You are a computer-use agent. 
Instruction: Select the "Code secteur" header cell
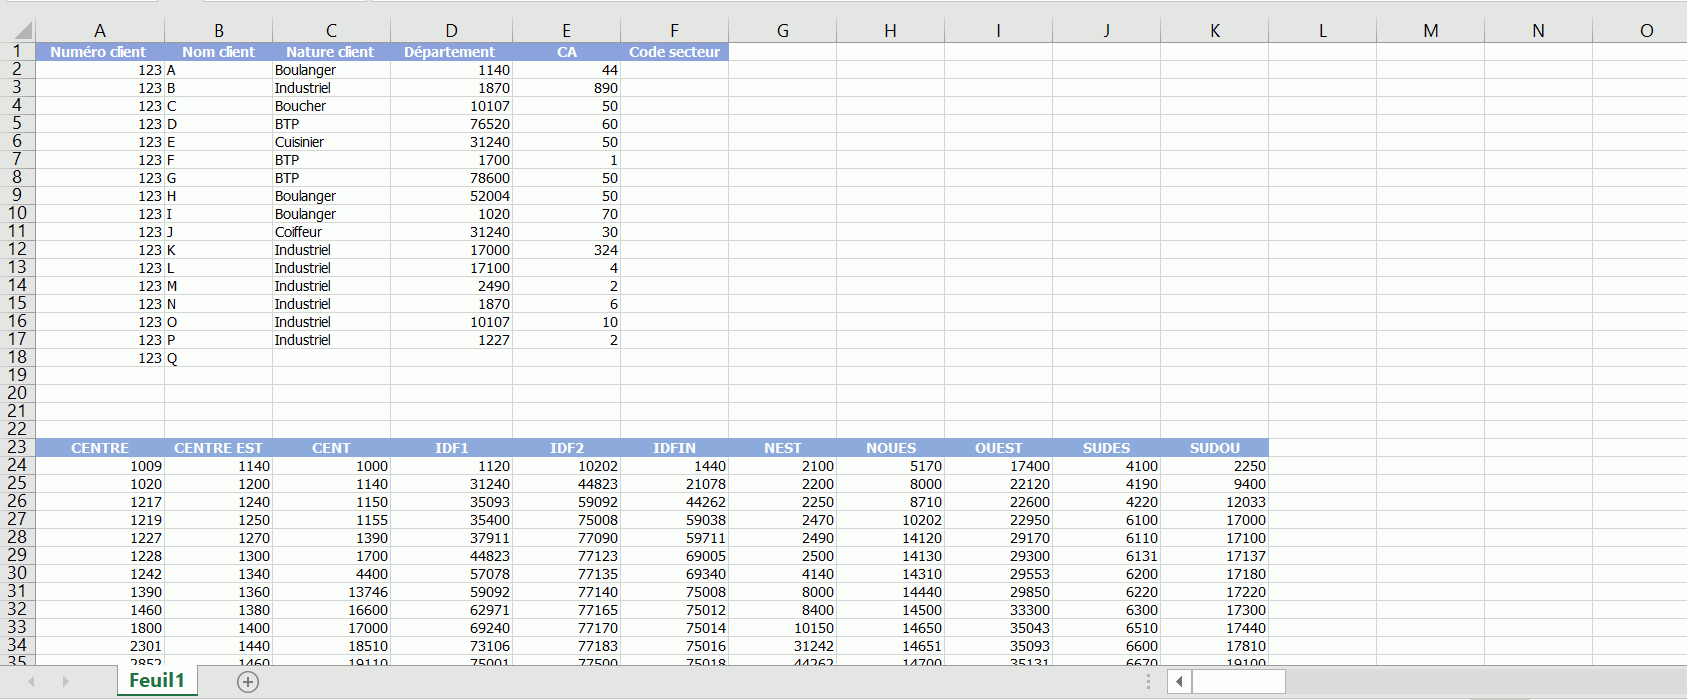tap(674, 52)
